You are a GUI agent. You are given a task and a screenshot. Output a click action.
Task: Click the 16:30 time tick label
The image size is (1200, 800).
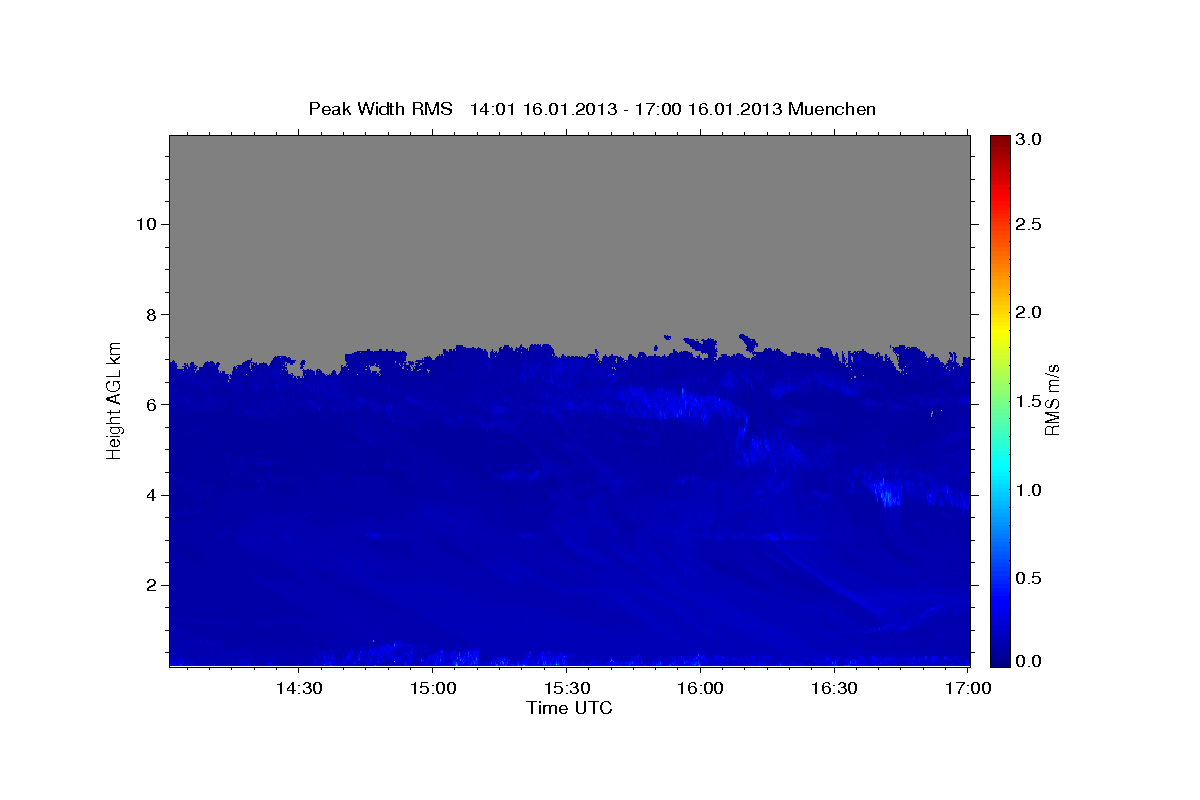pyautogui.click(x=834, y=689)
